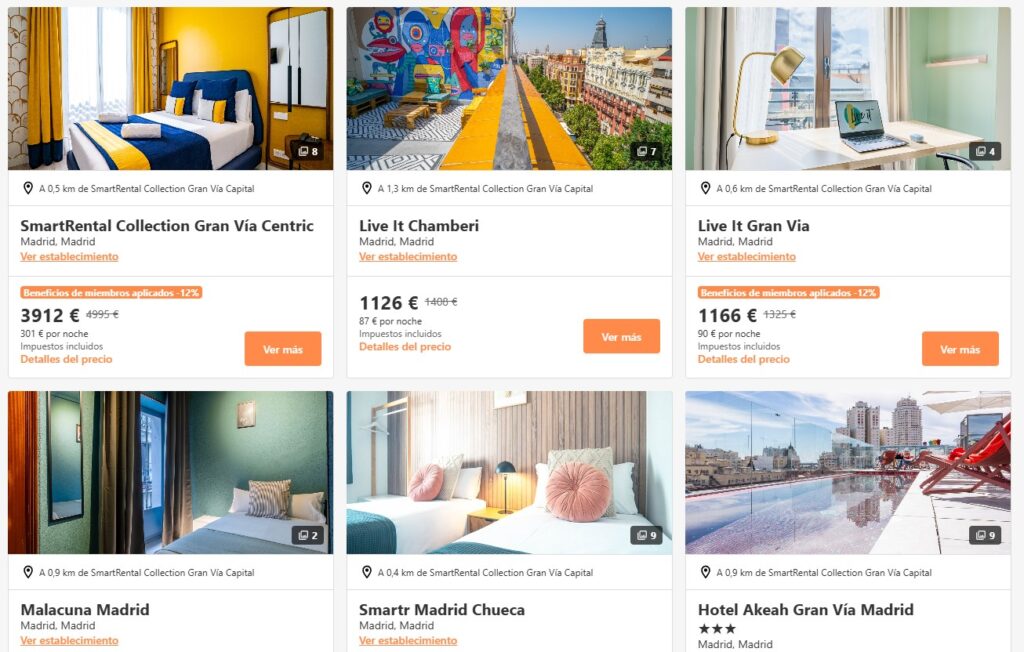Image resolution: width=1024 pixels, height=652 pixels.
Task: Open photo gallery icon on Live It Gran Via
Action: click(985, 152)
